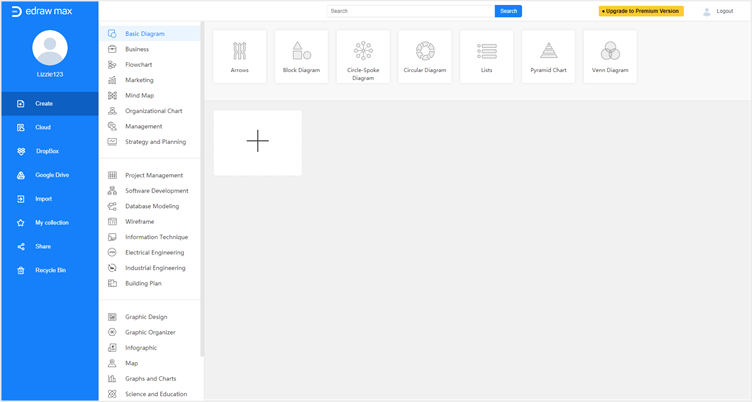Select the Wireframe category
Image resolution: width=752 pixels, height=402 pixels.
pos(150,222)
